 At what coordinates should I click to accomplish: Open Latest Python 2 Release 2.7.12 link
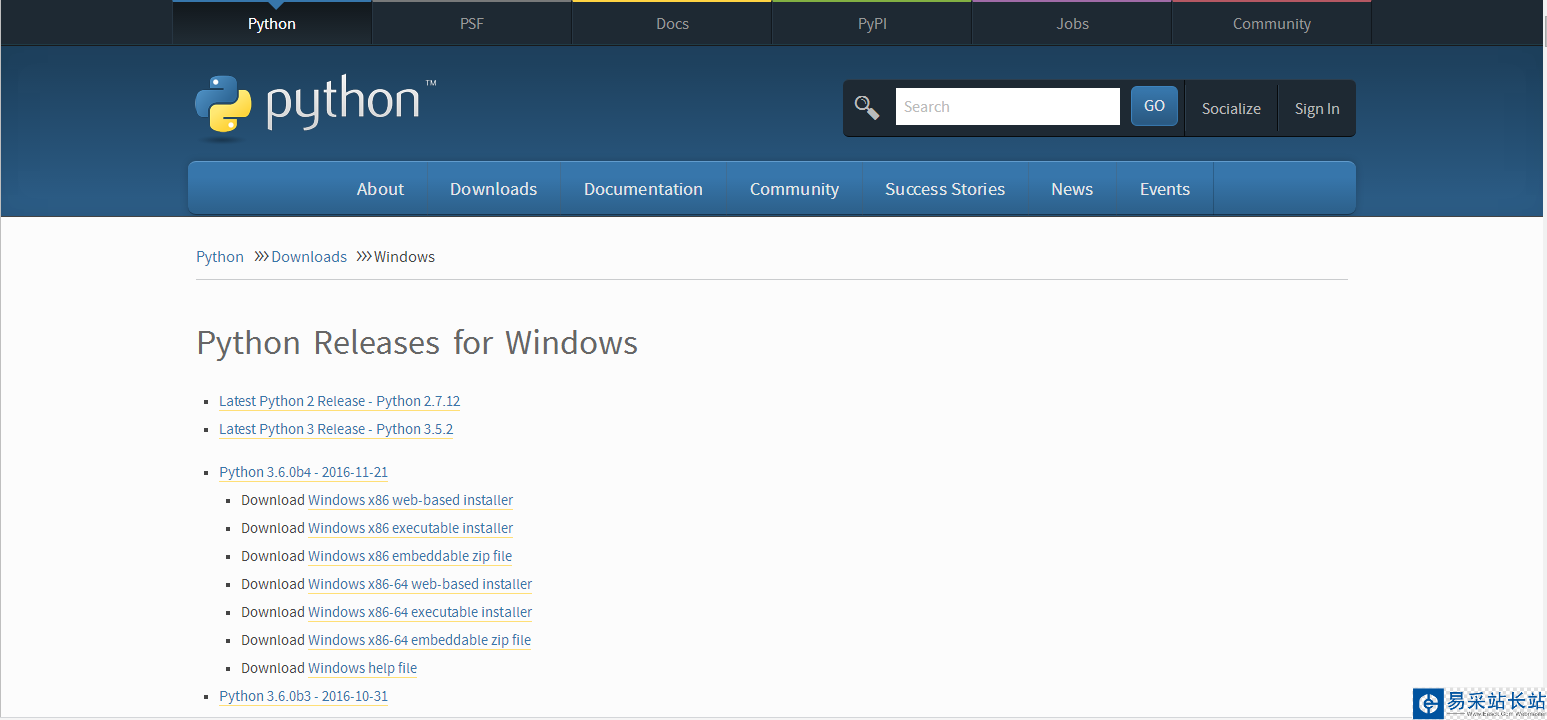pos(340,401)
